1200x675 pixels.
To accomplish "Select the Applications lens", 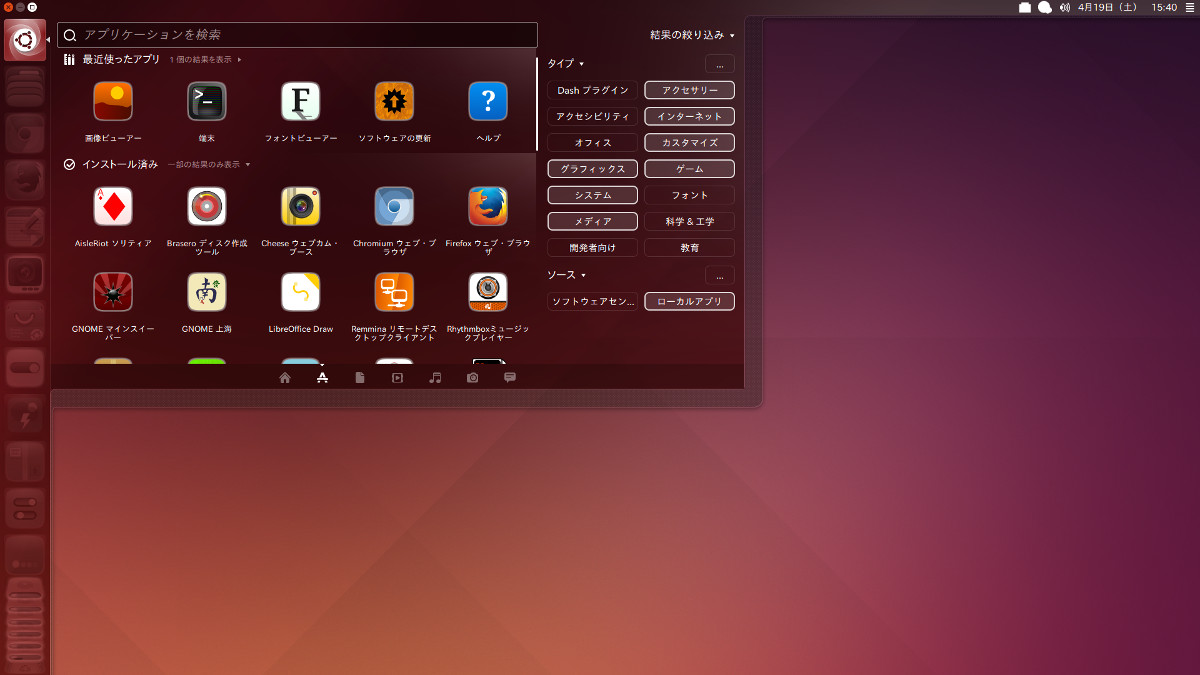I will [x=322, y=378].
